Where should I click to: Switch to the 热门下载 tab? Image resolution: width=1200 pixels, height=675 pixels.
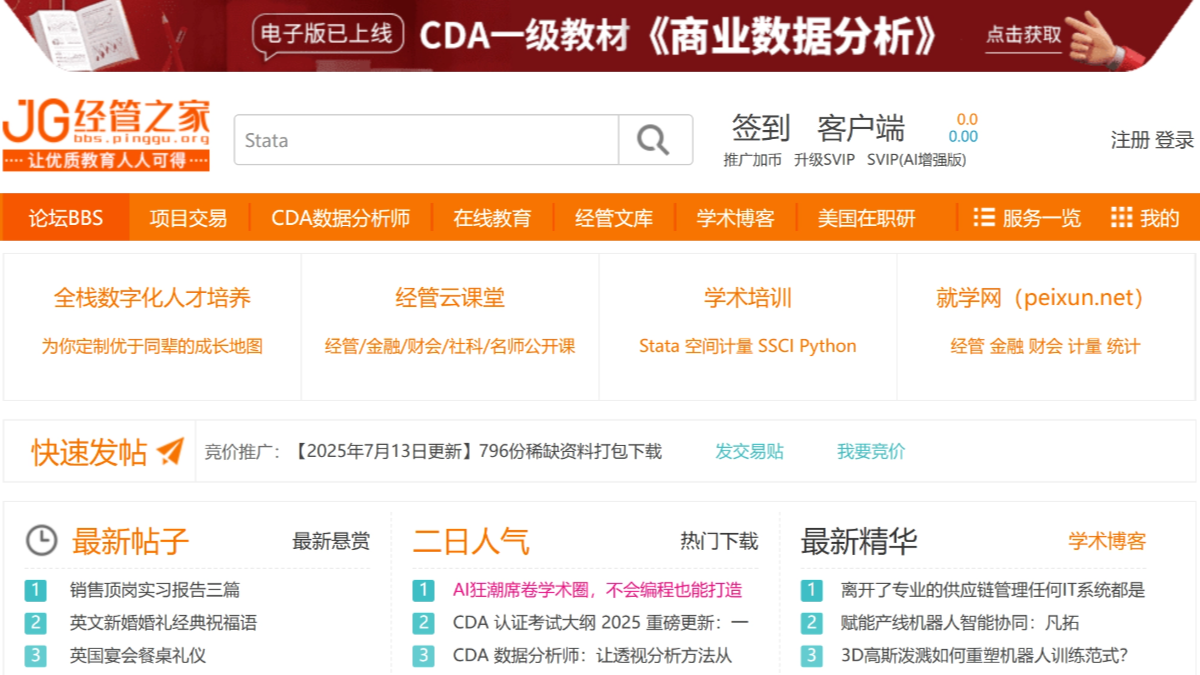pyautogui.click(x=719, y=542)
